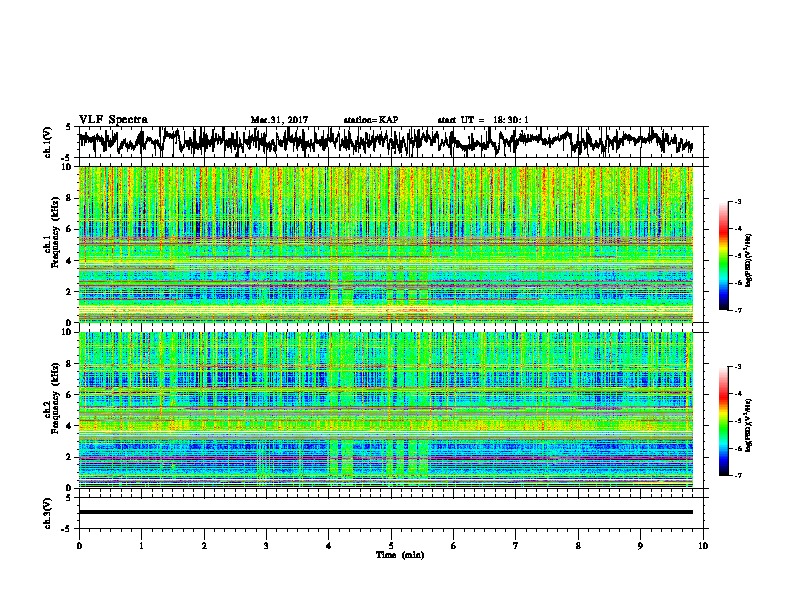Image resolution: width=792 pixels, height=612 pixels.
Task: Click the ch.1 frequency tick label "6"
Action: [69, 229]
